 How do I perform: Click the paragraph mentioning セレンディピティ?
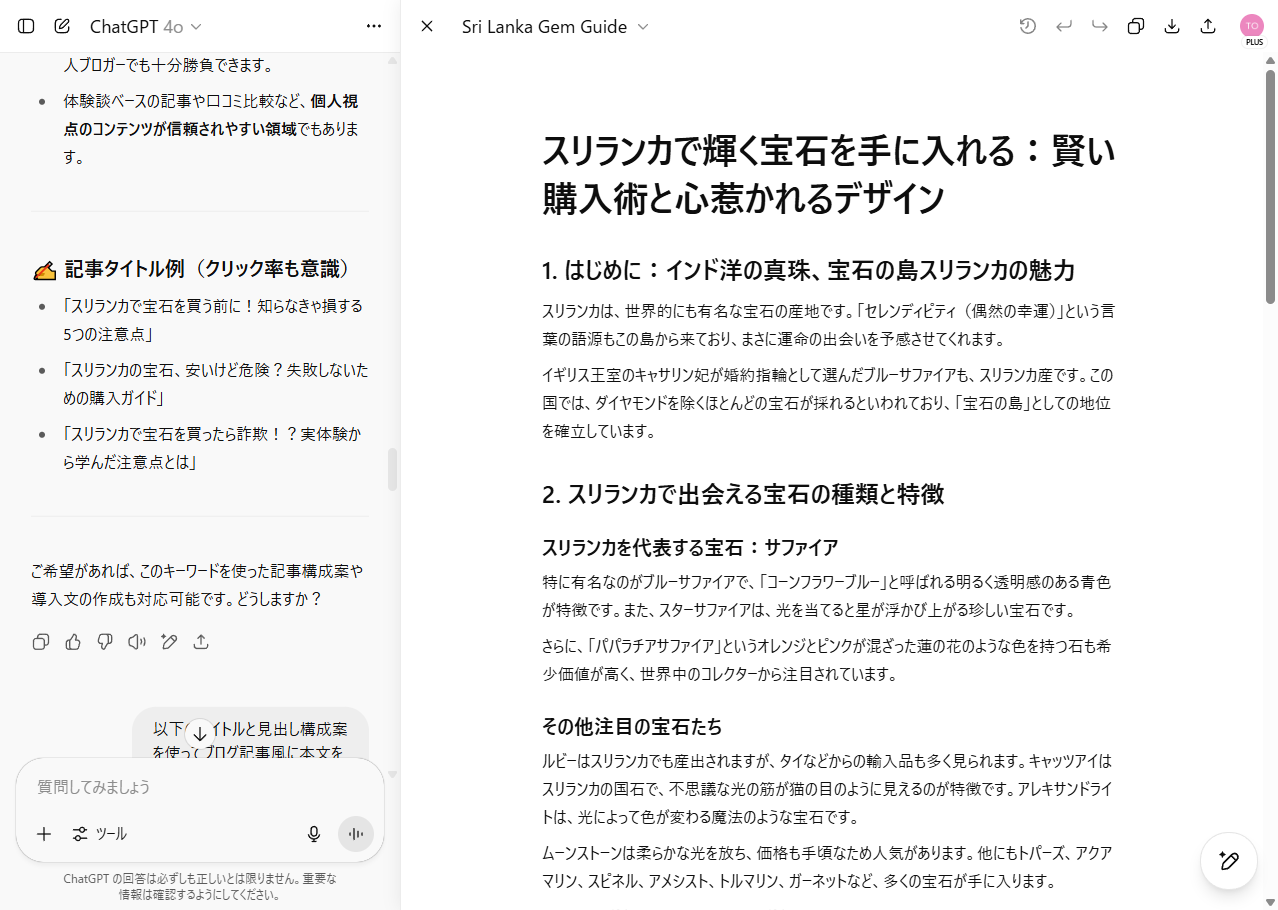pos(828,324)
